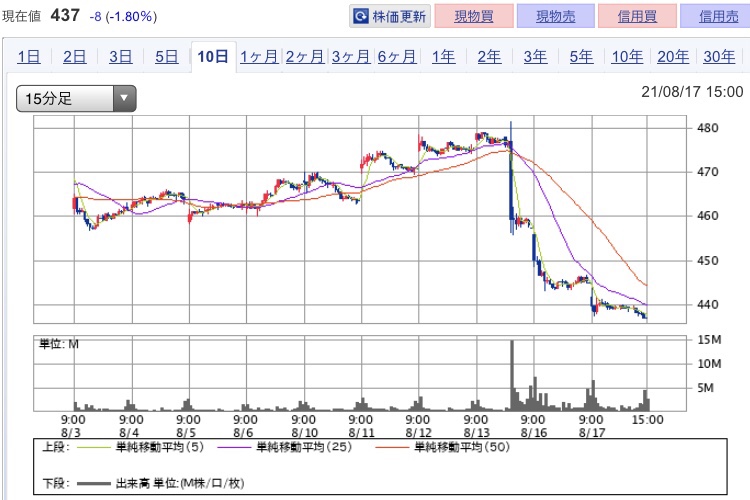The width and height of the screenshot is (750, 500).
Task: Click the 470 price axis label
Action: pos(707,172)
